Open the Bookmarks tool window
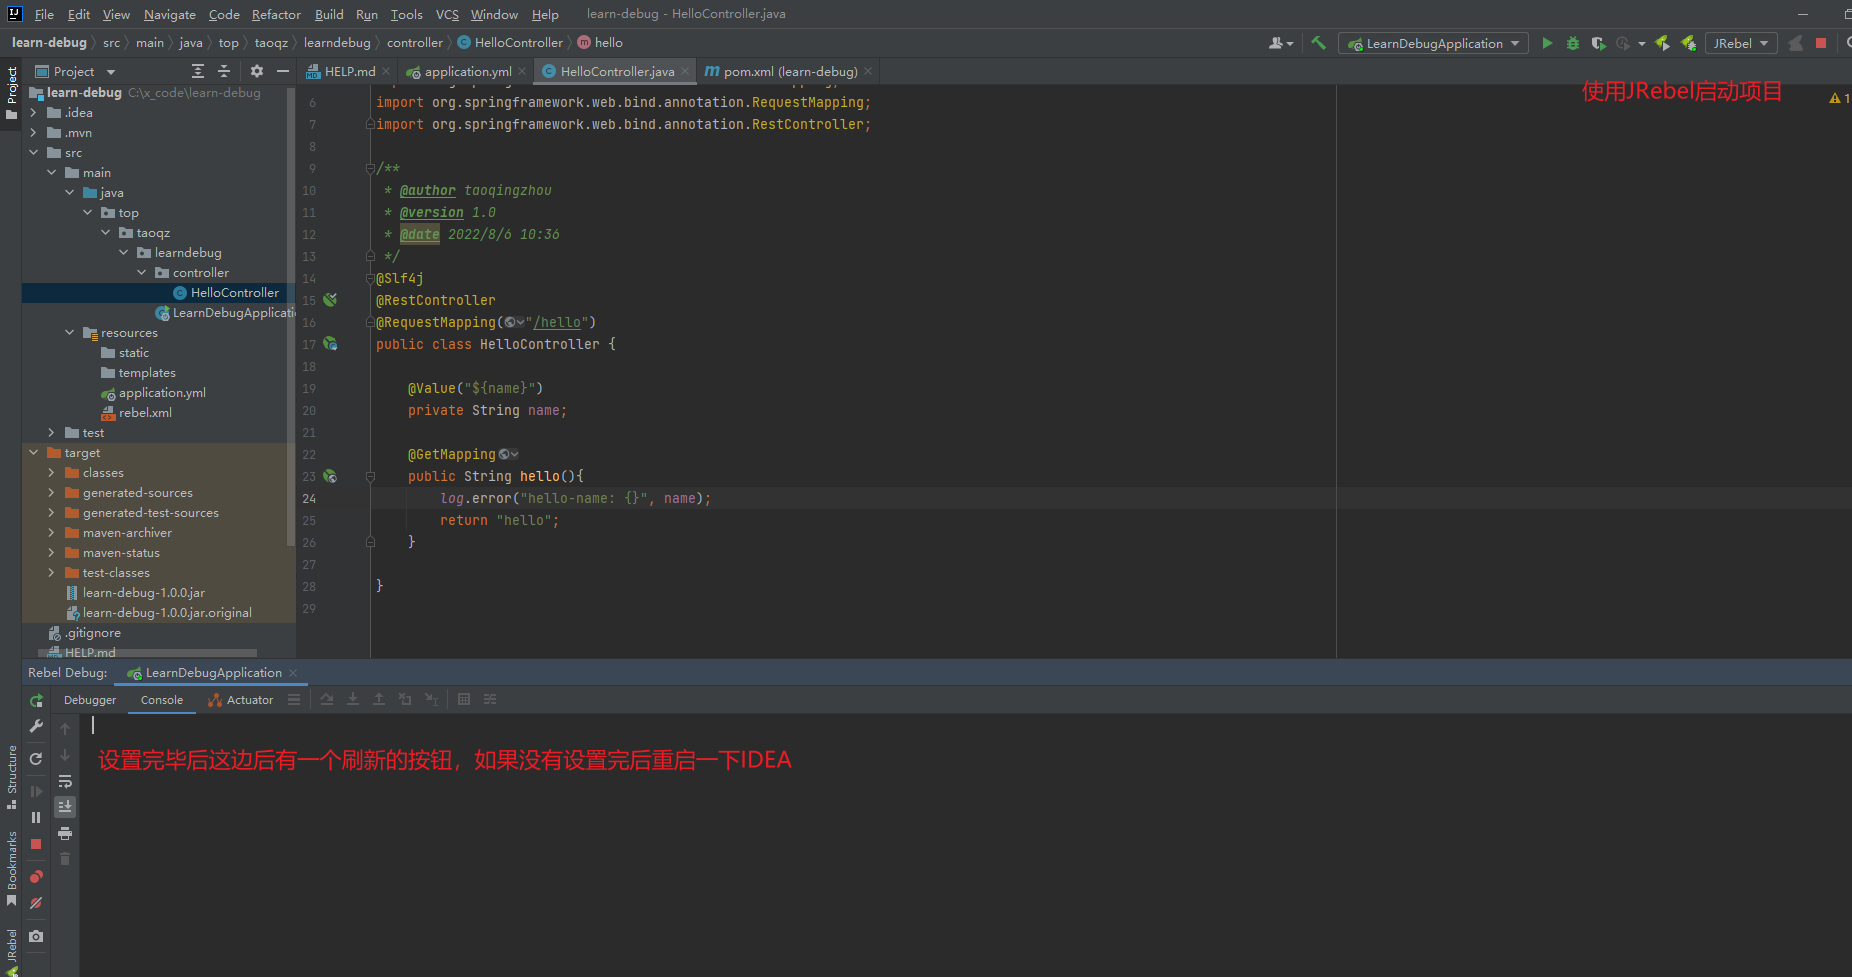Image resolution: width=1852 pixels, height=977 pixels. click(x=11, y=868)
